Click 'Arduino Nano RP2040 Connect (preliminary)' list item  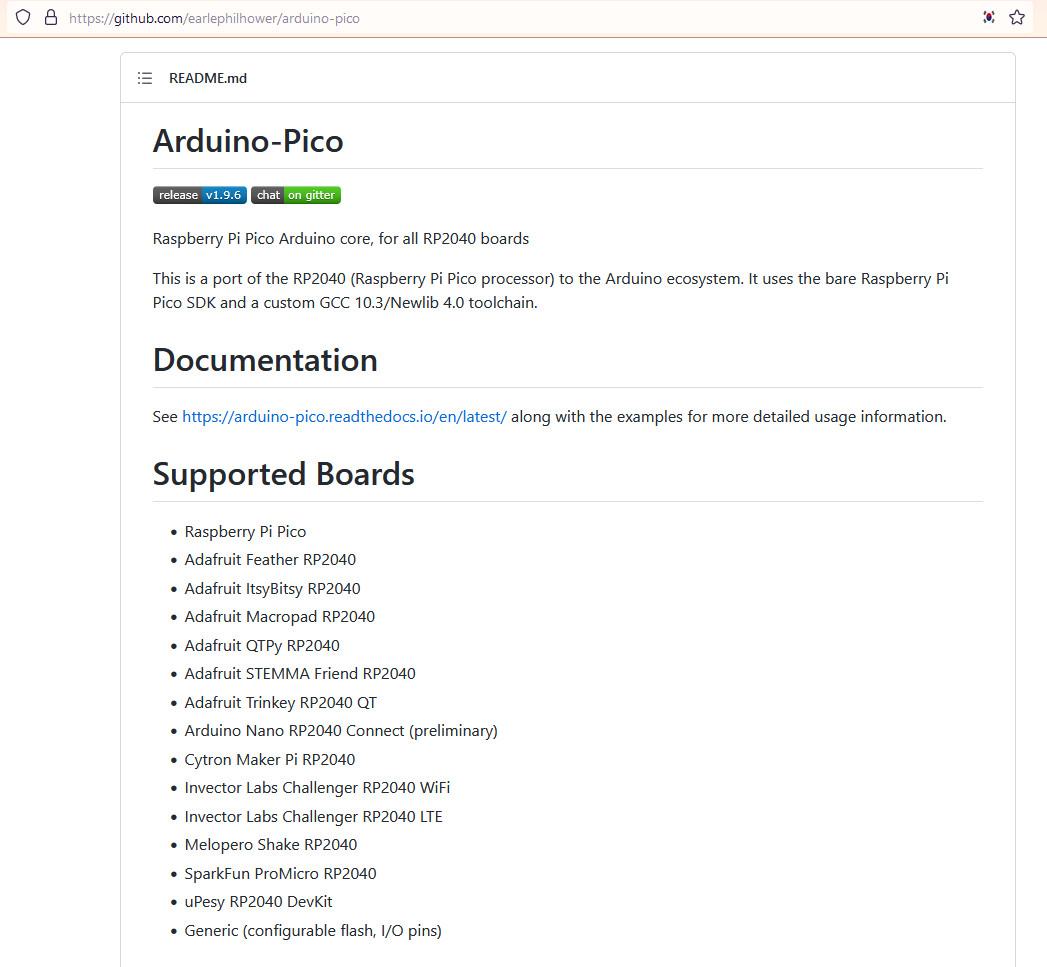coord(341,731)
